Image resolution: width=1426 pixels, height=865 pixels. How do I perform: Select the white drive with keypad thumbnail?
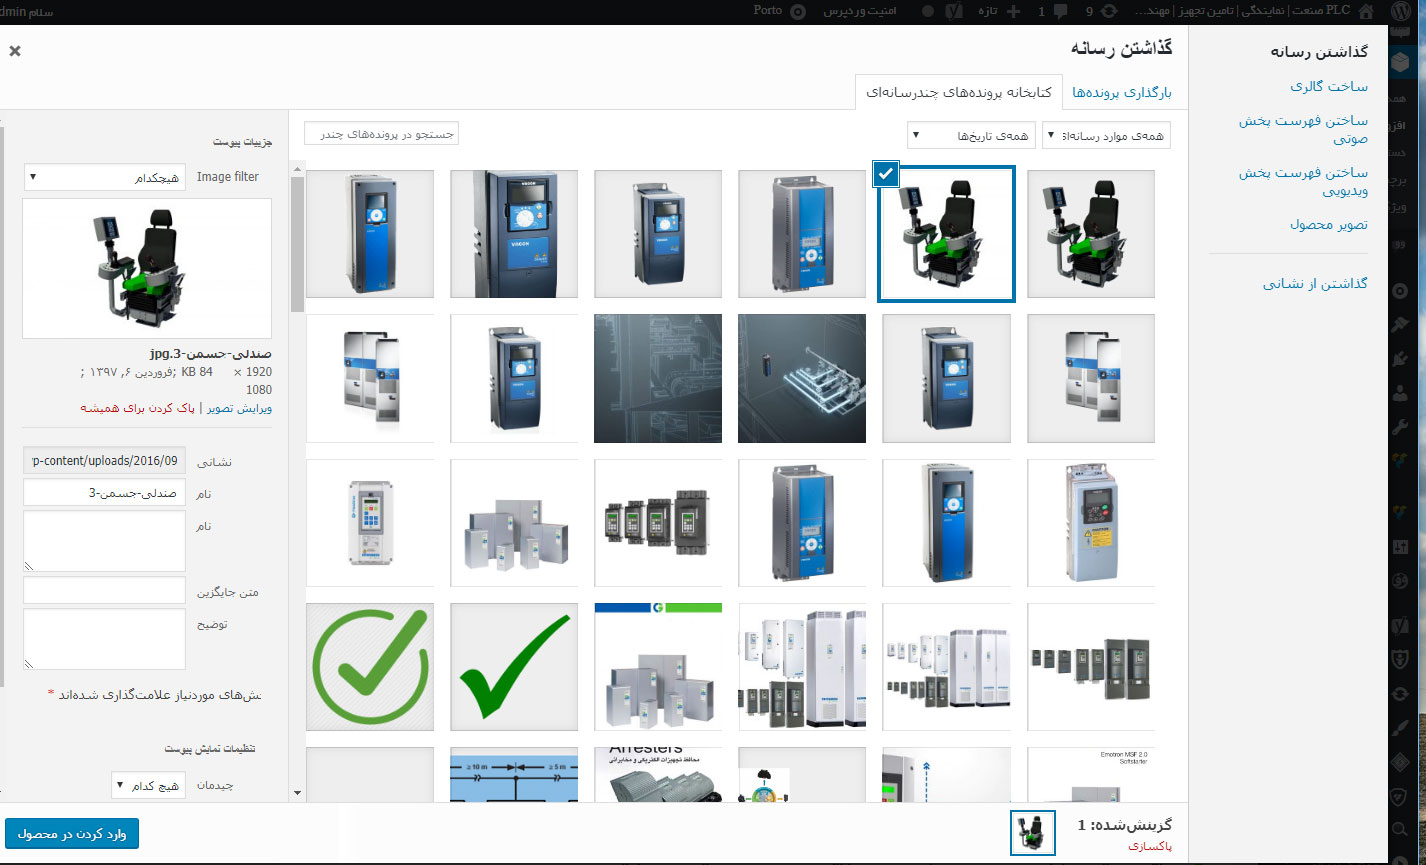tap(370, 522)
